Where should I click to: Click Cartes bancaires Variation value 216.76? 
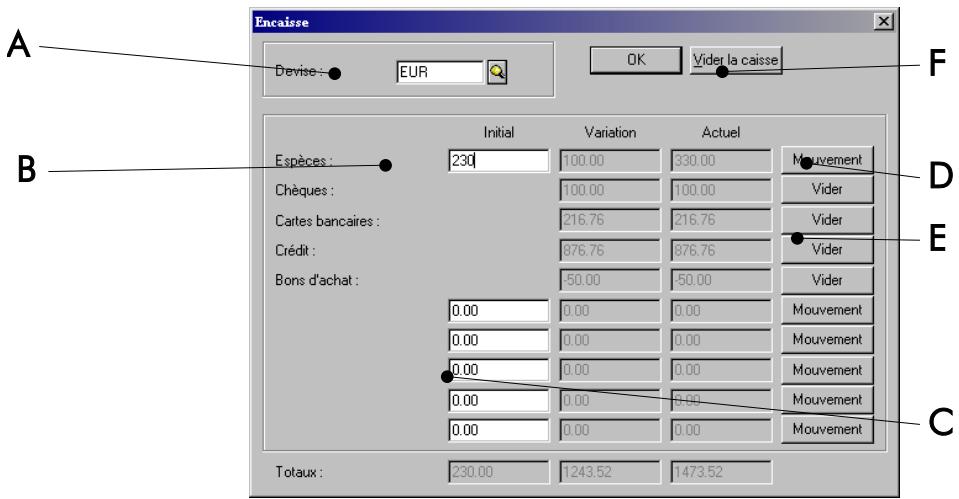click(x=610, y=220)
